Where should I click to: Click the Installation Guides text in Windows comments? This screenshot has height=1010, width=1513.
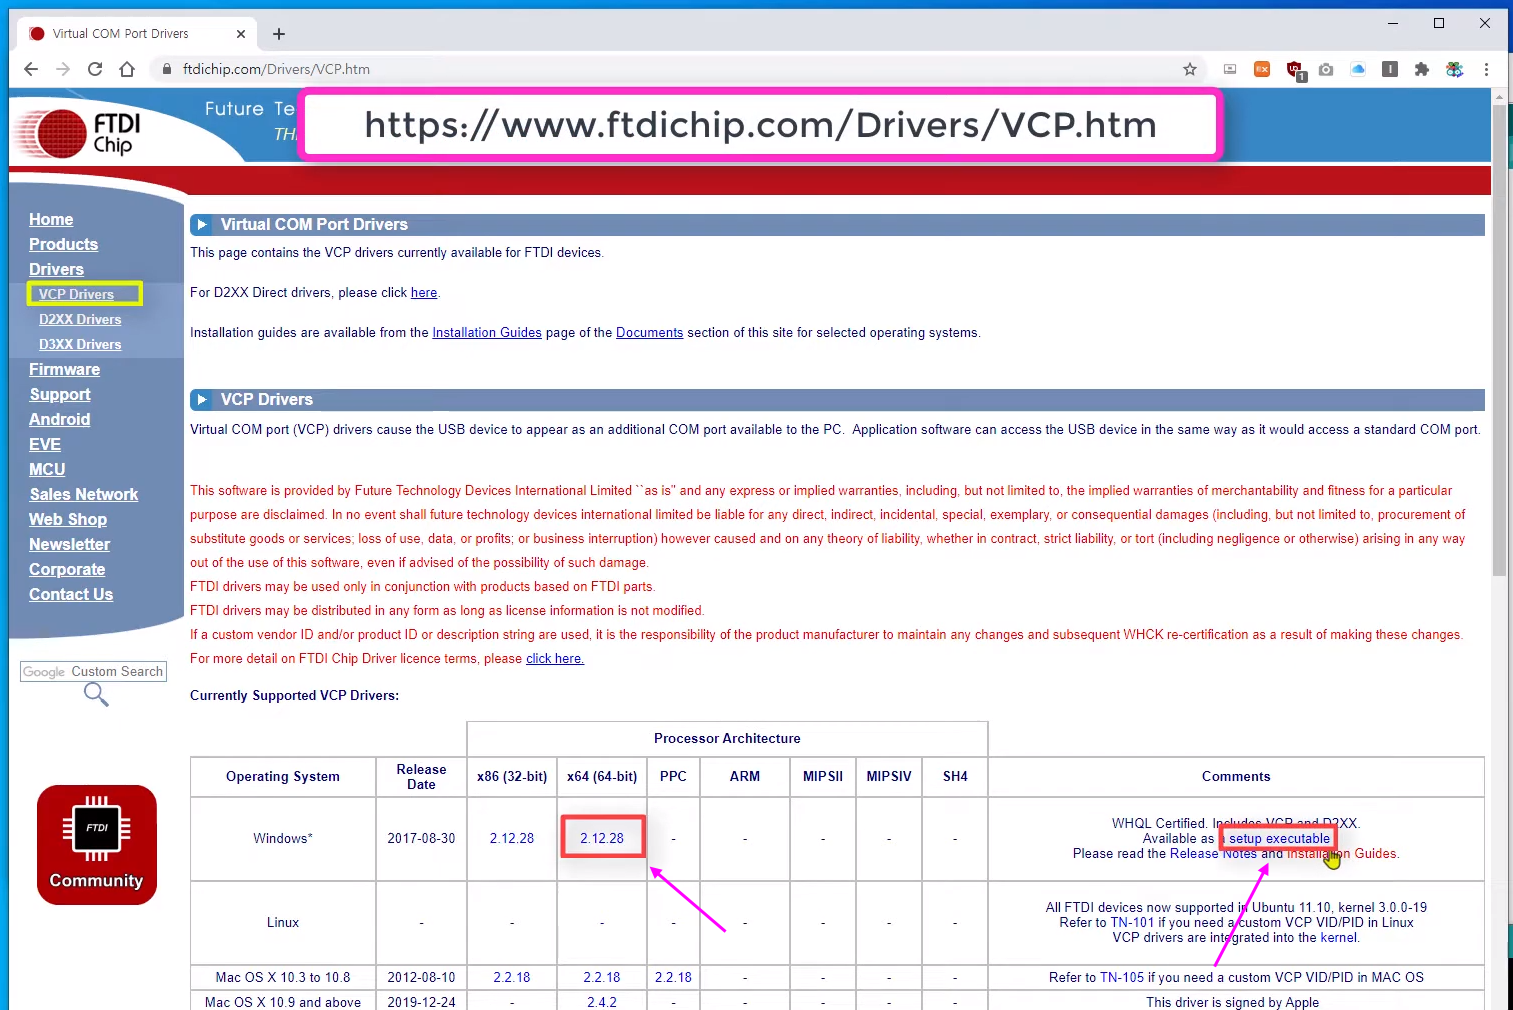click(1341, 854)
